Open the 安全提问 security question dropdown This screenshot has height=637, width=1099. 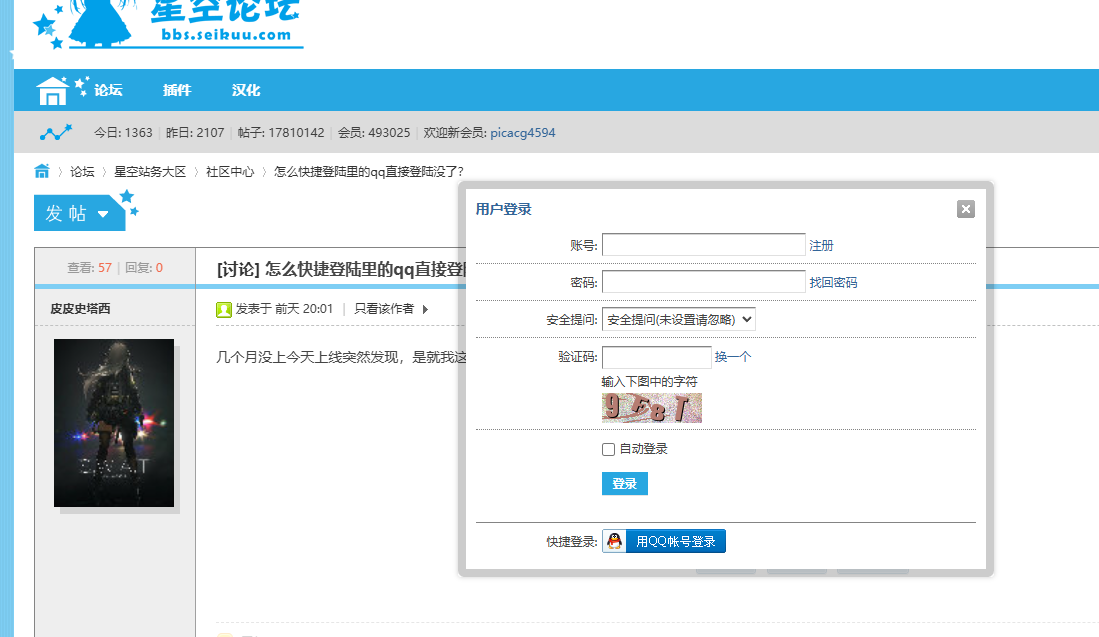pyautogui.click(x=678, y=320)
